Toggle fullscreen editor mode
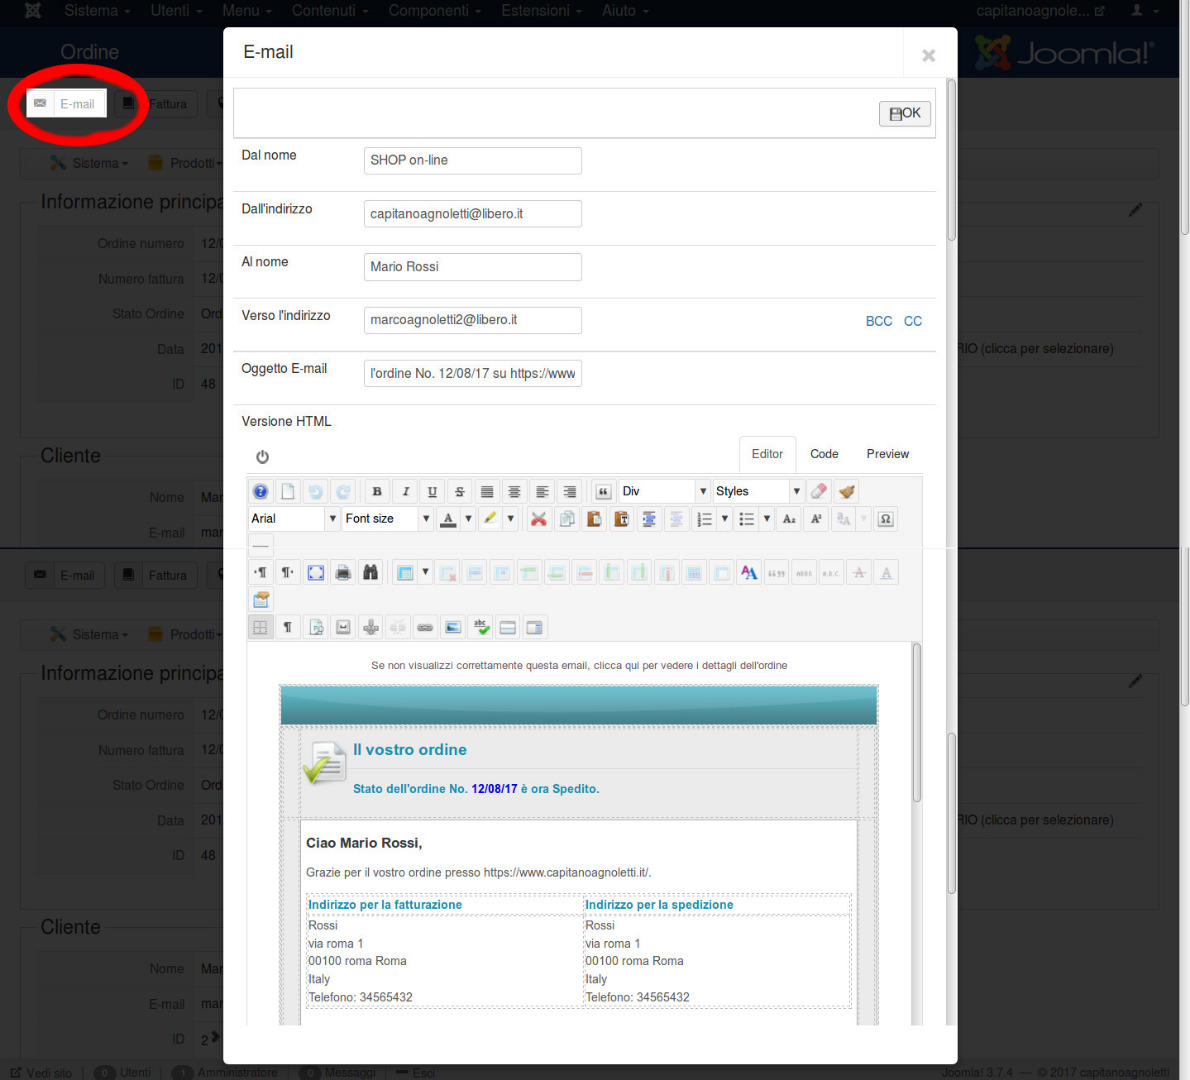The image size is (1190, 1080). coord(316,573)
